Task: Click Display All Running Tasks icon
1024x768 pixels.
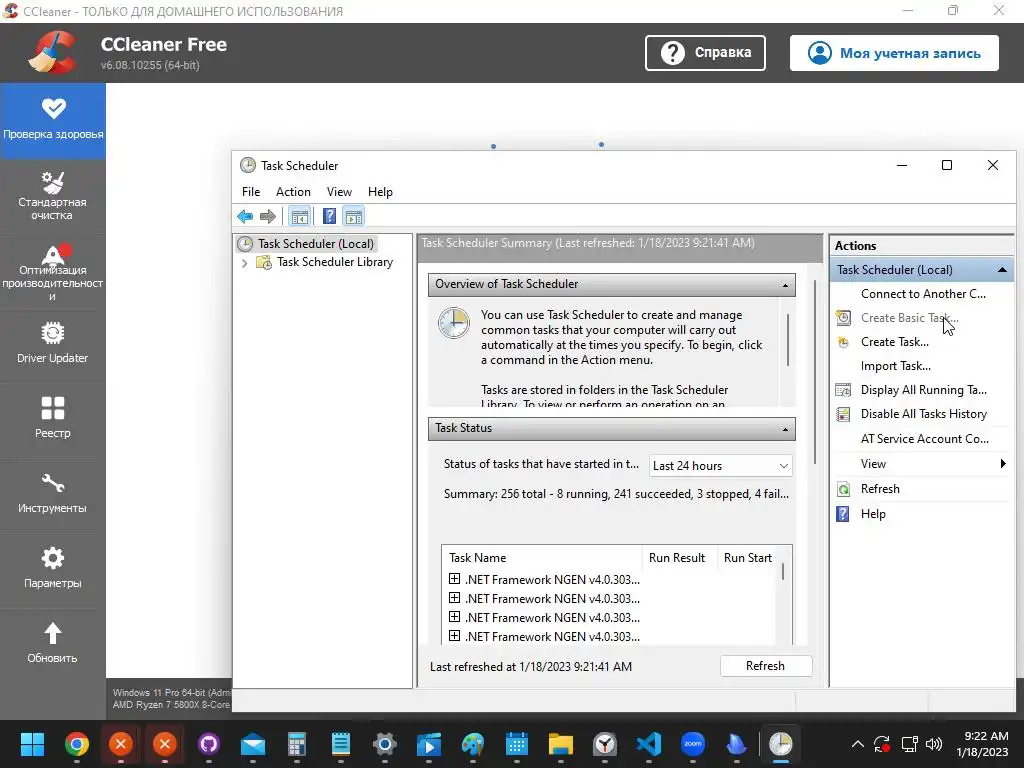Action: (x=843, y=390)
